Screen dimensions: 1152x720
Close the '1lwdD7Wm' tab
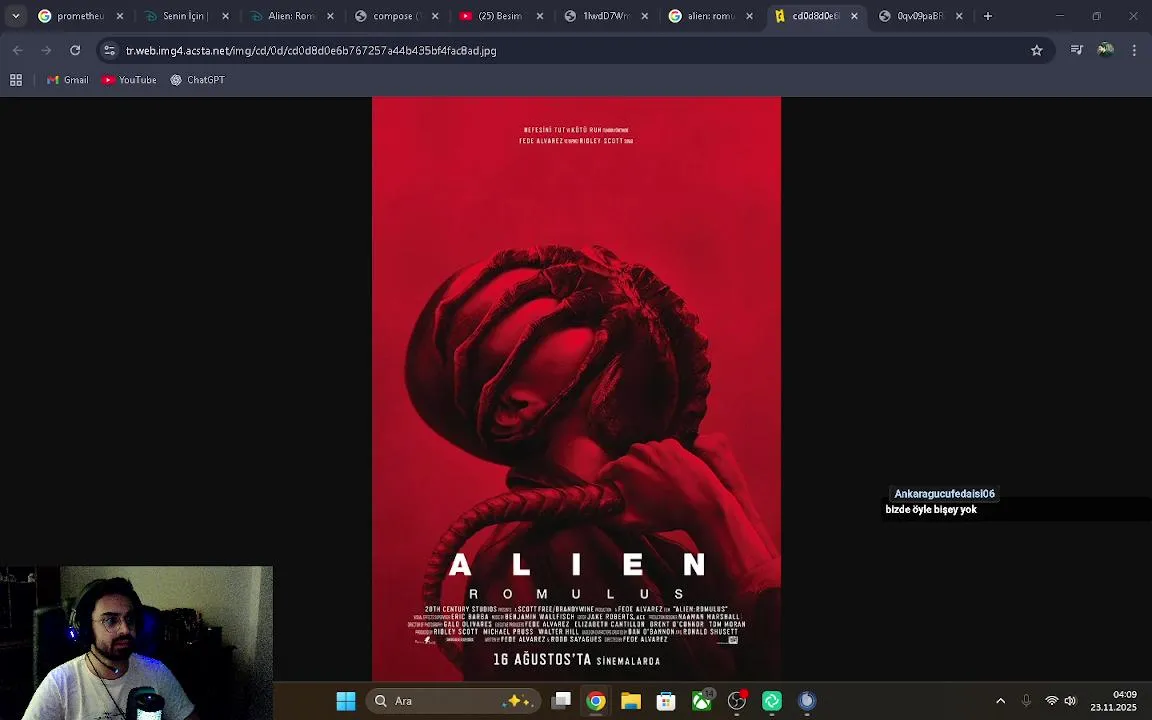[644, 16]
